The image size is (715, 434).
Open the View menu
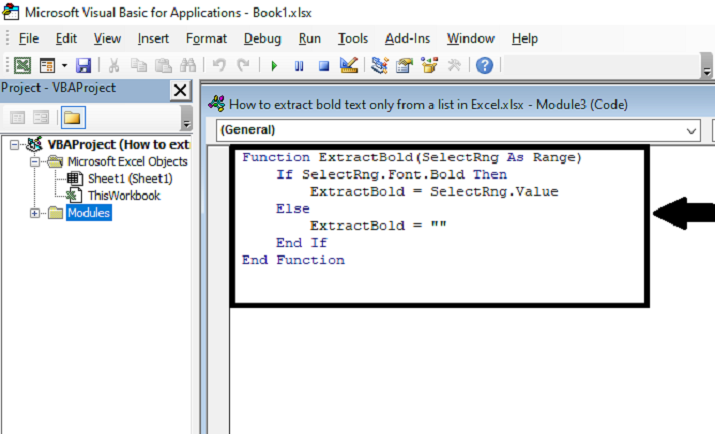coord(107,39)
